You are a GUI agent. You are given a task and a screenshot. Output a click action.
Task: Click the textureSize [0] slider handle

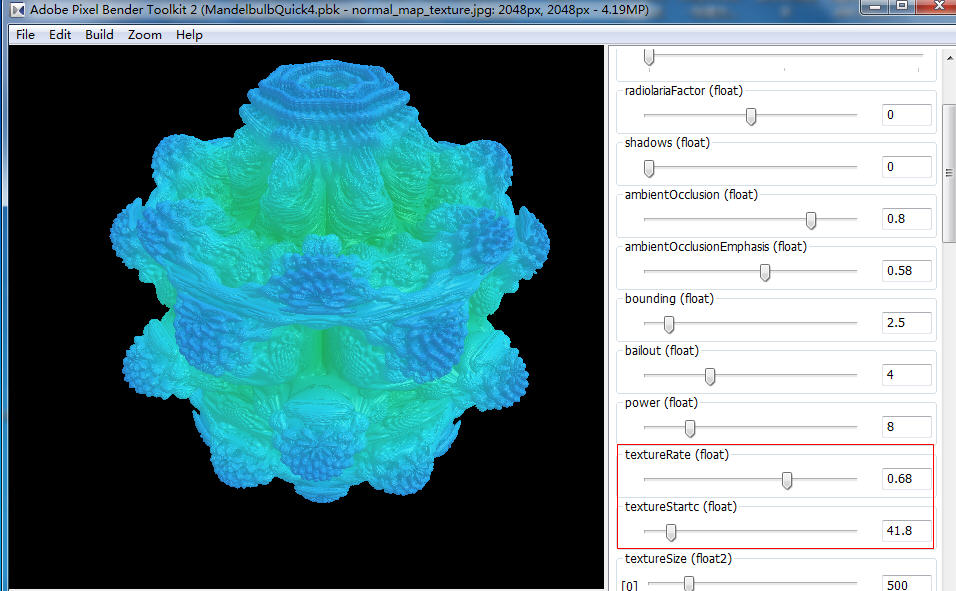click(x=688, y=583)
